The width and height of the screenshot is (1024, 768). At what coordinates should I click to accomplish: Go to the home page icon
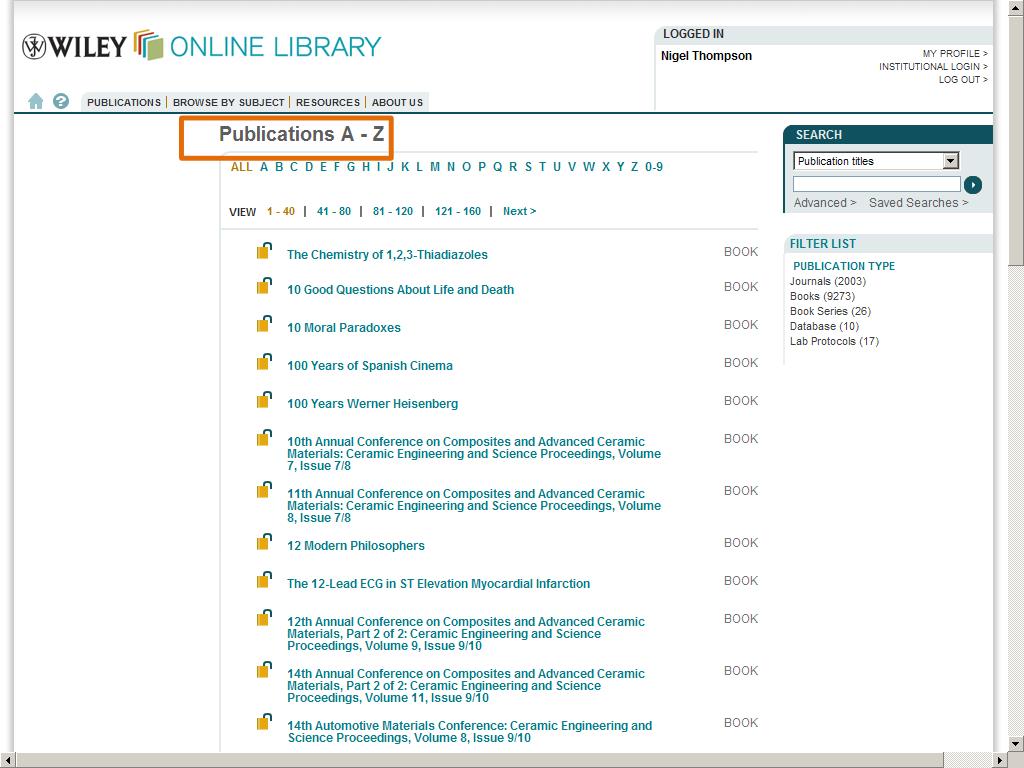coord(35,101)
